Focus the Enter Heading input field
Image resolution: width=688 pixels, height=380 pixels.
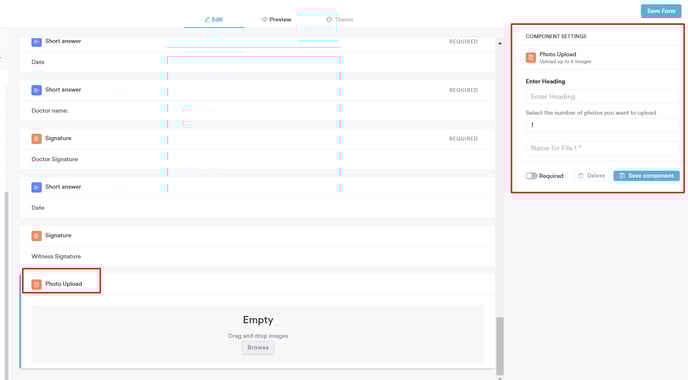click(x=602, y=97)
